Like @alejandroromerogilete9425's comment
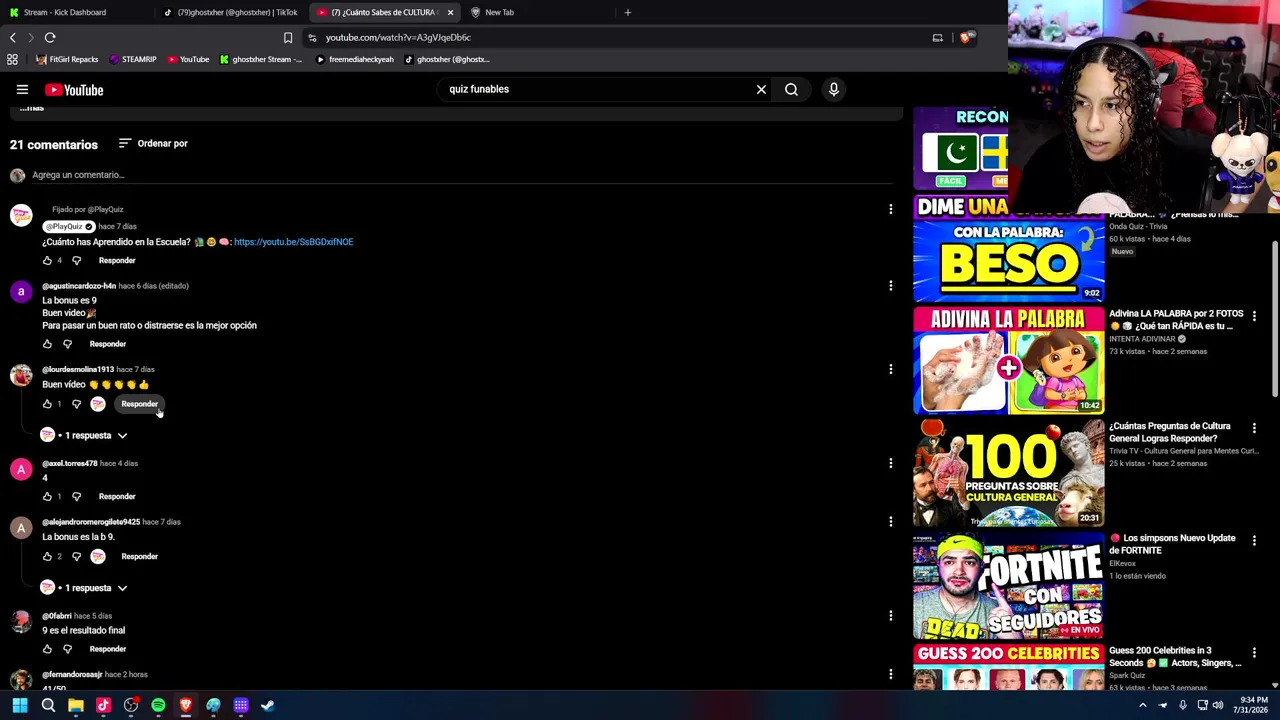 pyautogui.click(x=47, y=556)
